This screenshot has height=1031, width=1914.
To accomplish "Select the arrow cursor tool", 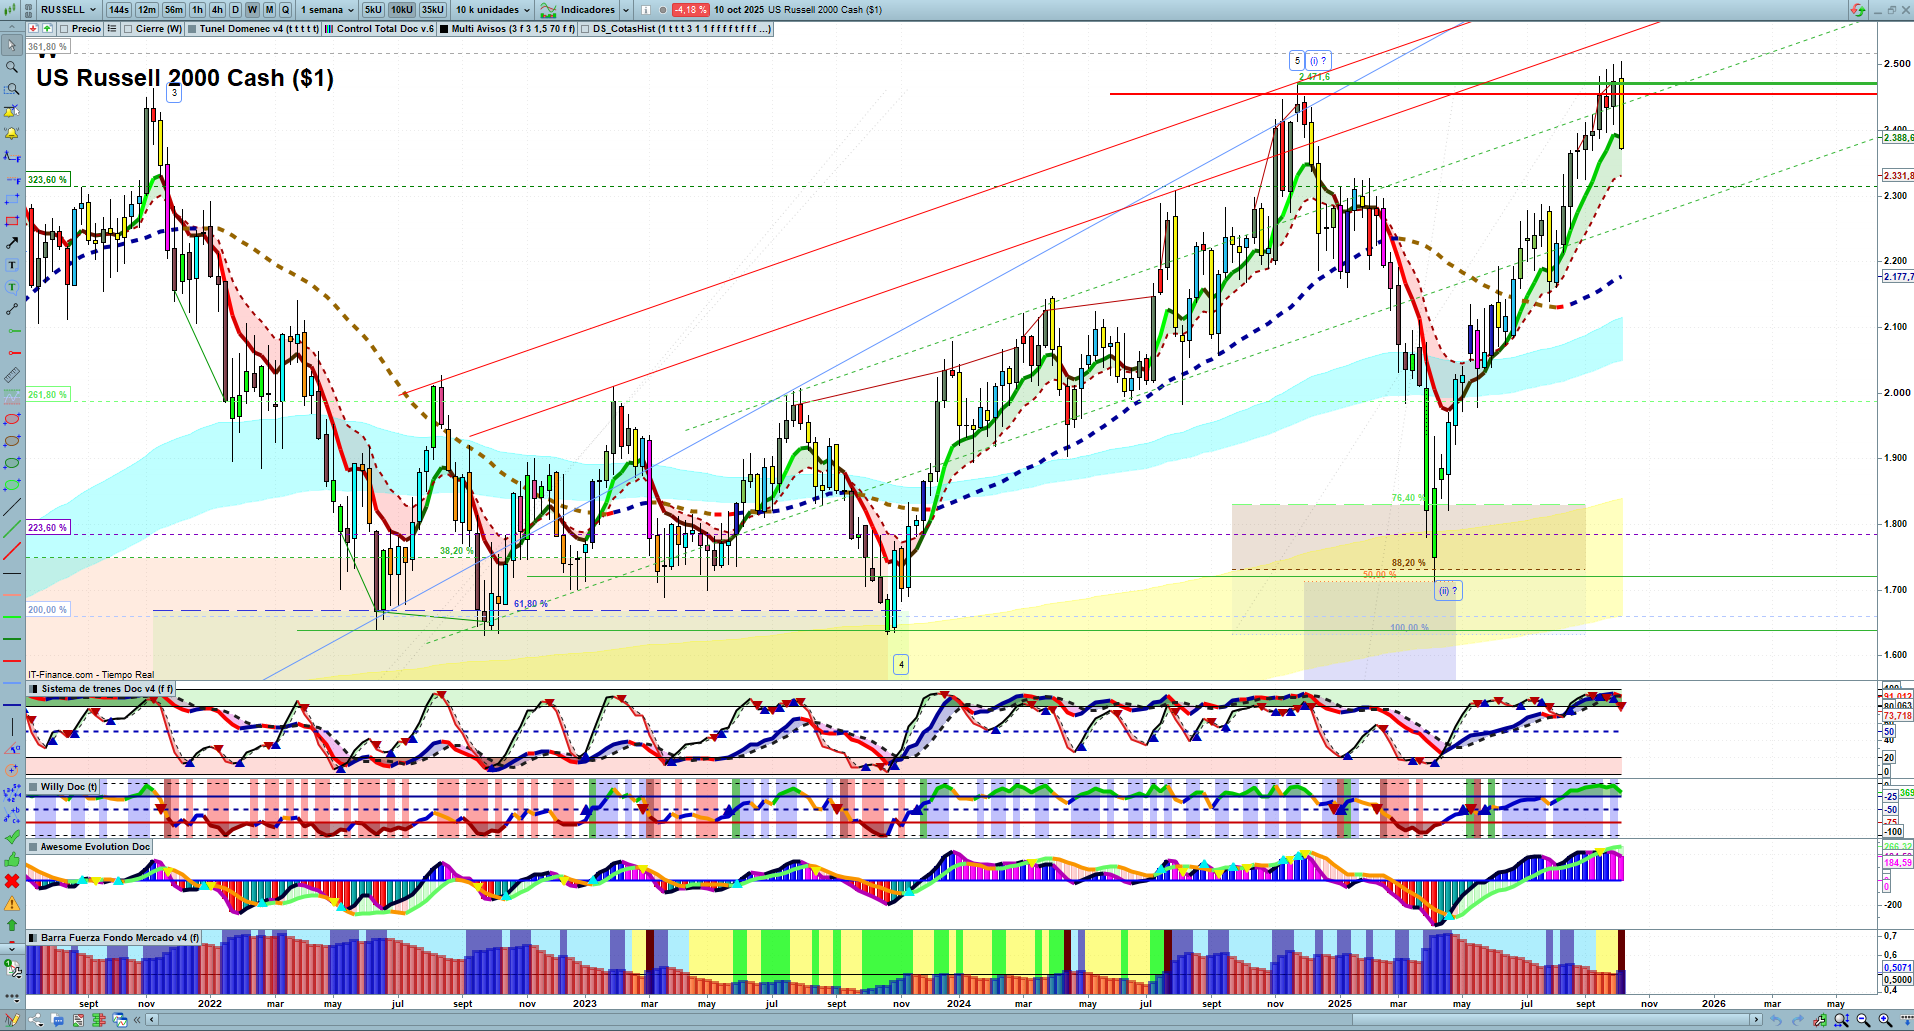I will click(12, 45).
